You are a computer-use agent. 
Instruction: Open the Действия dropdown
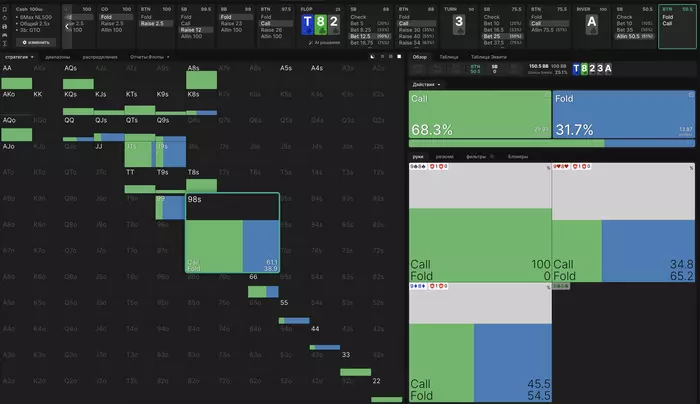point(426,84)
